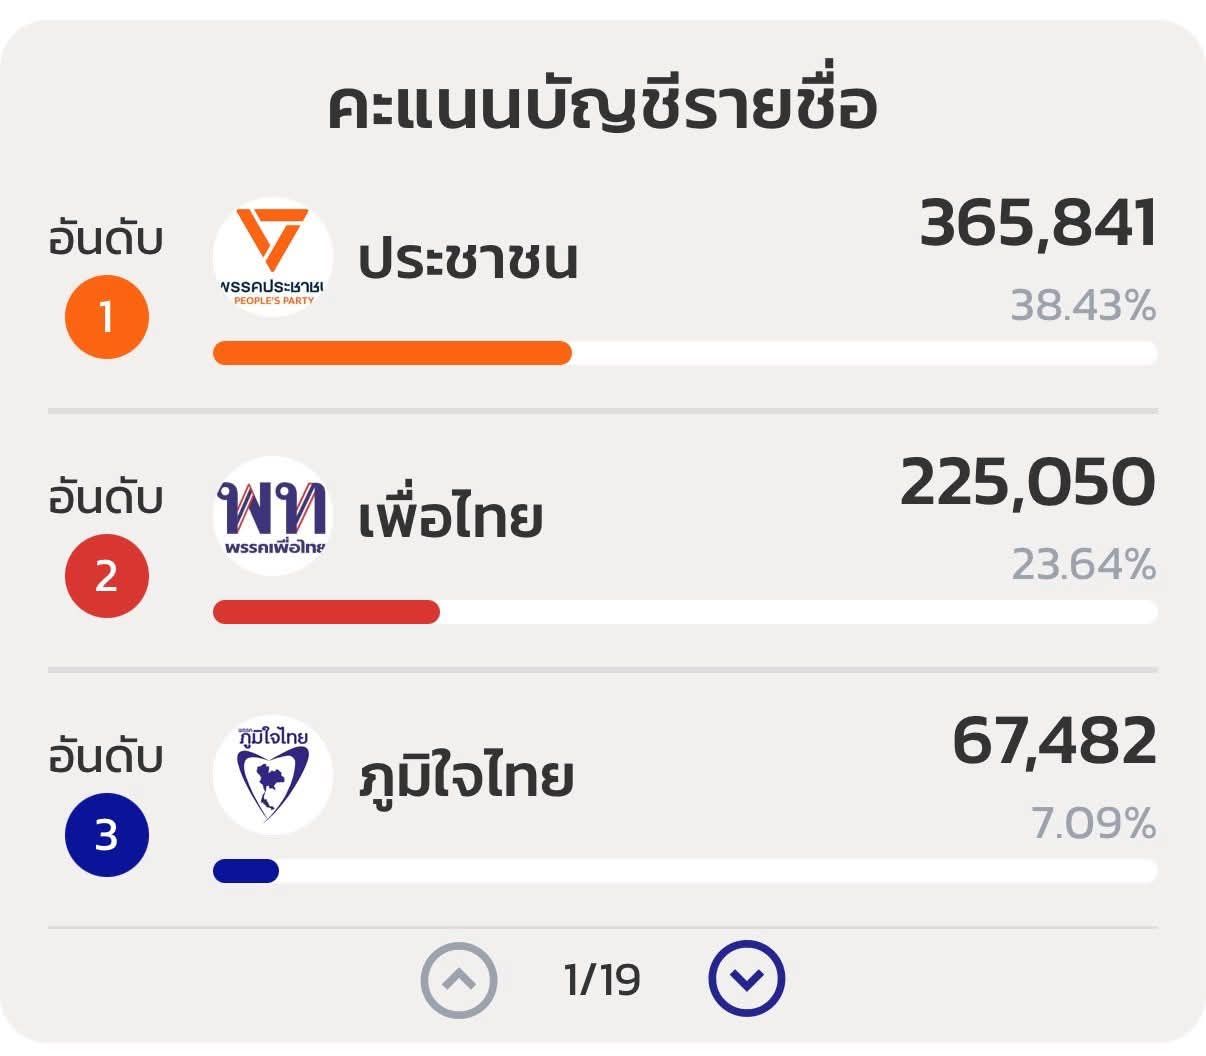Click the คะแนนบัญชีรายชื่อ heading
The width and height of the screenshot is (1206, 1056).
[602, 107]
